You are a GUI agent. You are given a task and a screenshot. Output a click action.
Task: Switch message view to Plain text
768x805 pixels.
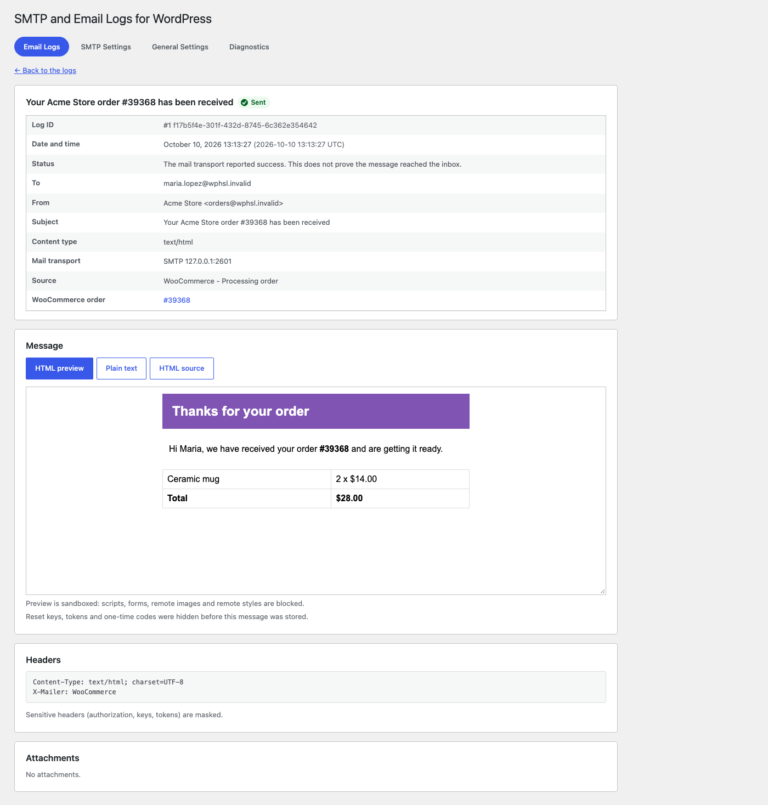point(122,369)
